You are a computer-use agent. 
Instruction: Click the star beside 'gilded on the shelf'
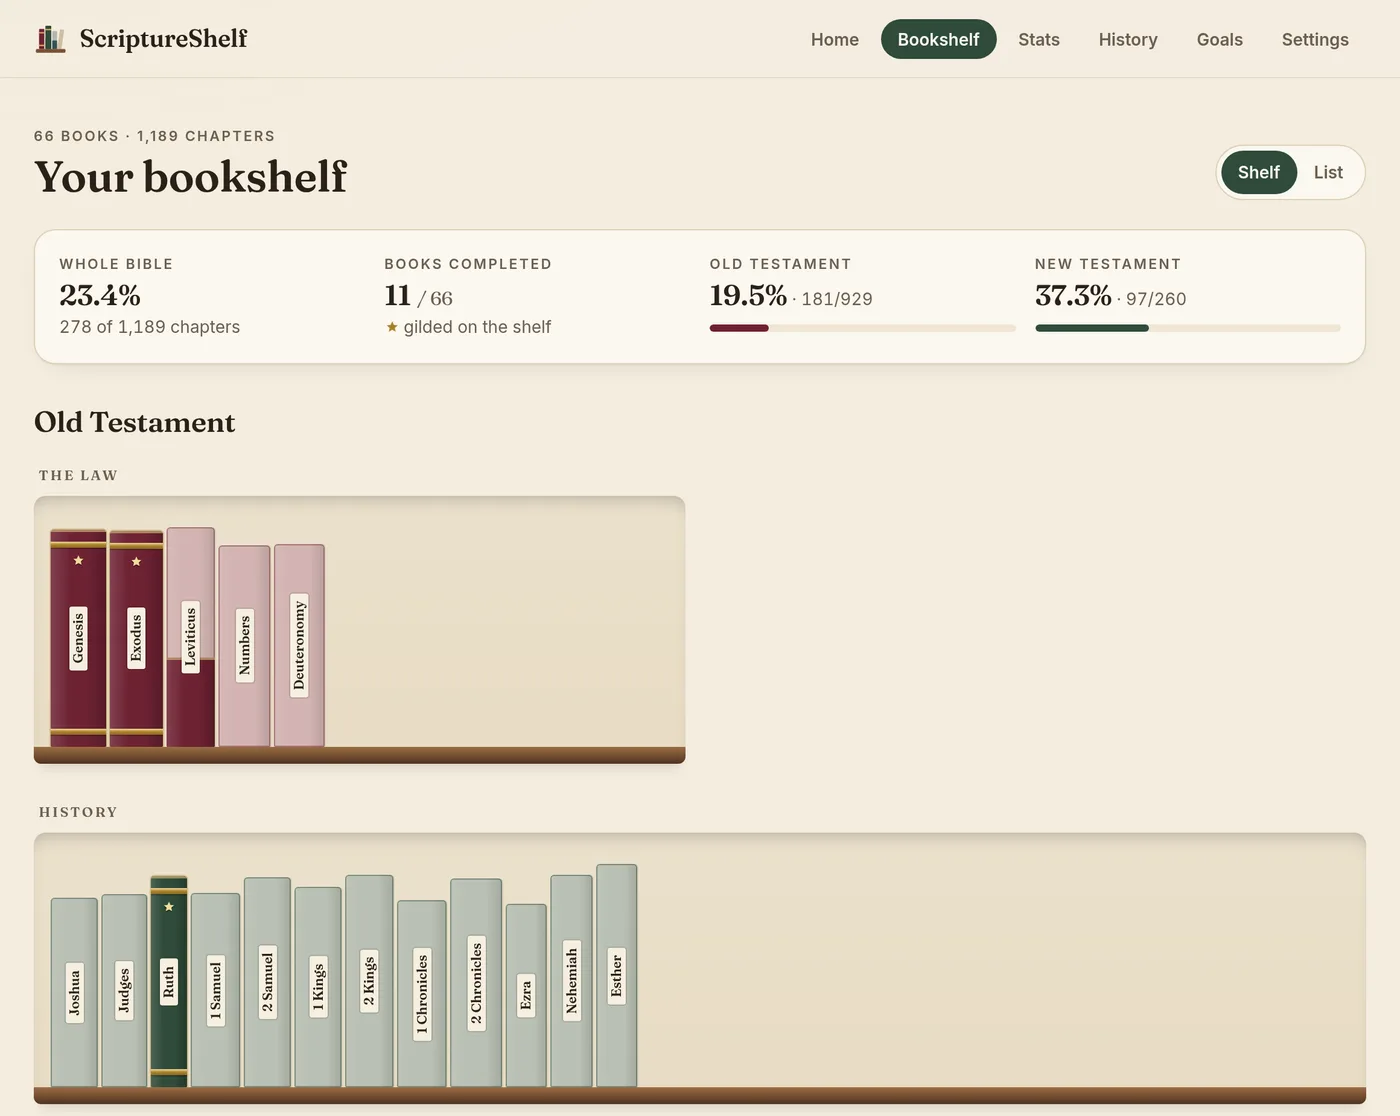point(392,327)
